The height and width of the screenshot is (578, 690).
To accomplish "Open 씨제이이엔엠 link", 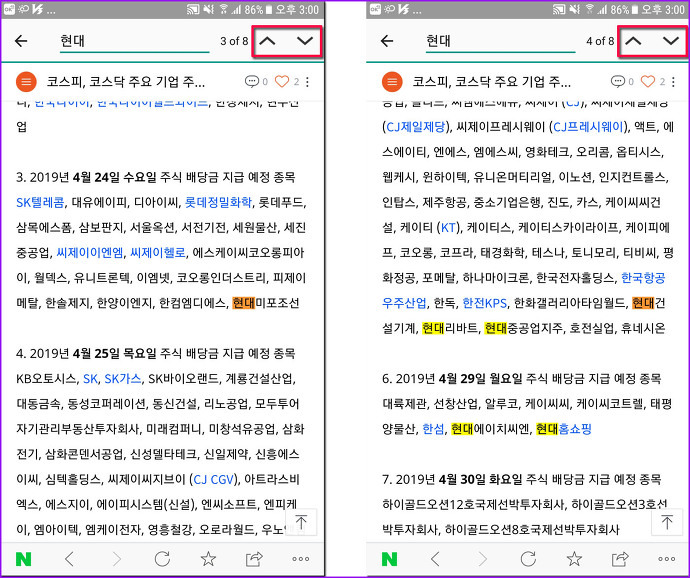I will [x=90, y=253].
